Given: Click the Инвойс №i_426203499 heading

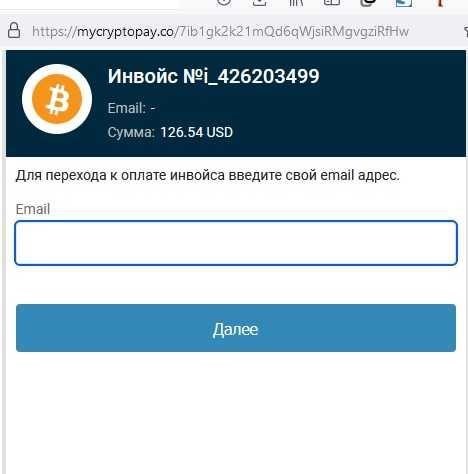Looking at the screenshot, I should pos(214,76).
